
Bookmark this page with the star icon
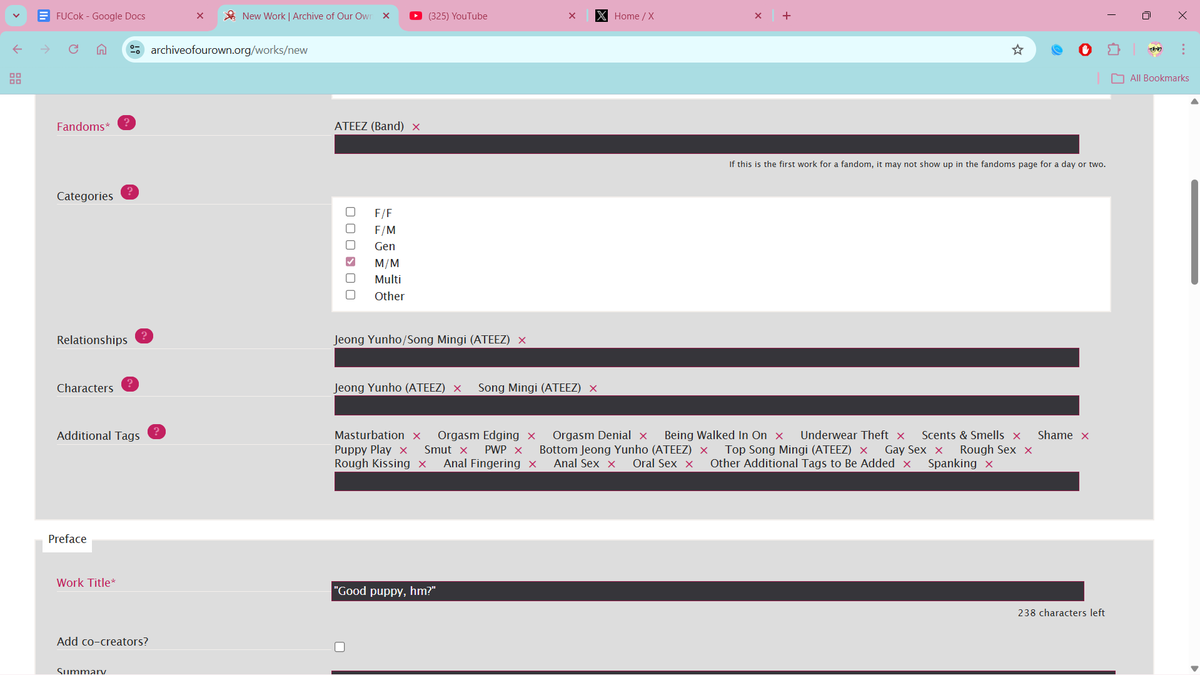(x=1017, y=50)
